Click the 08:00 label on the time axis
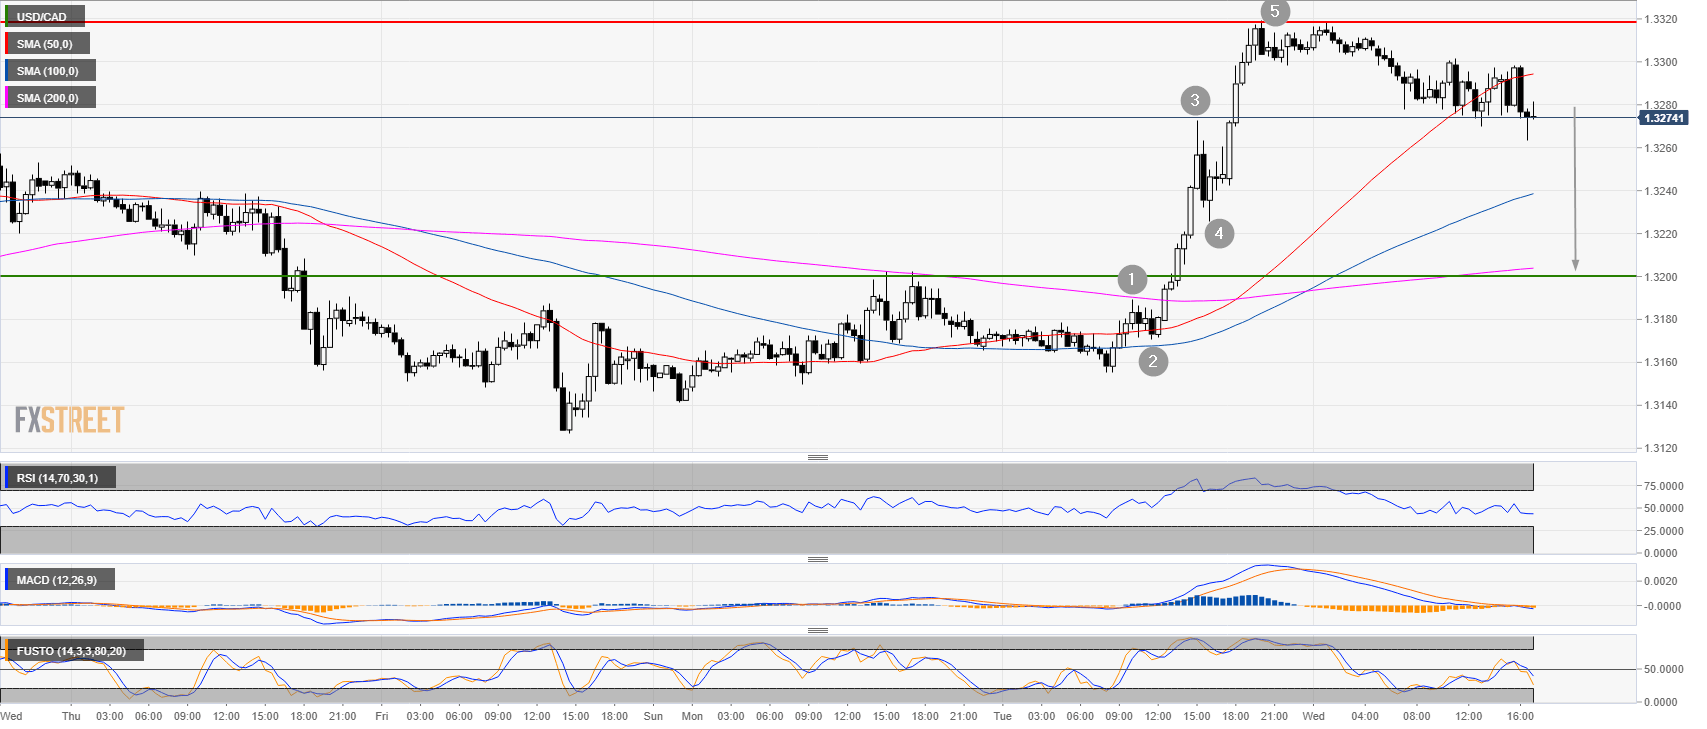Image resolution: width=1707 pixels, height=729 pixels. 1417,716
